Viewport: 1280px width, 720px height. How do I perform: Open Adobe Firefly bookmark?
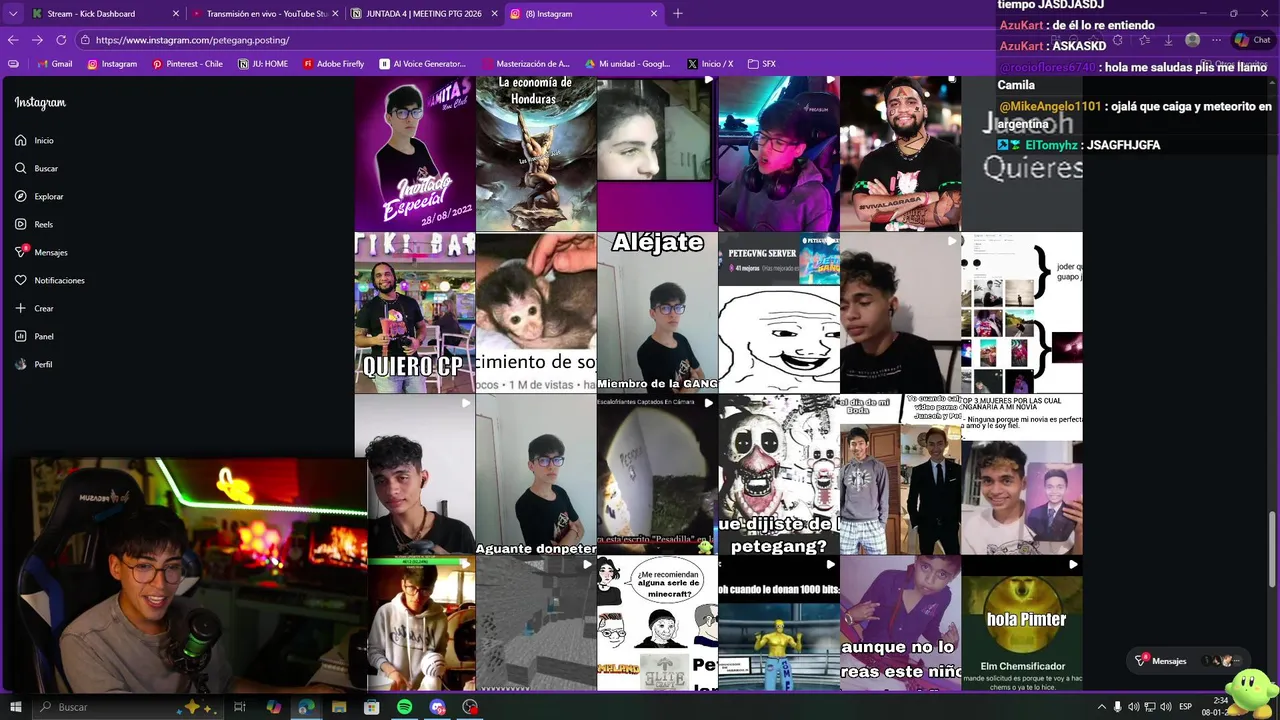coord(333,64)
